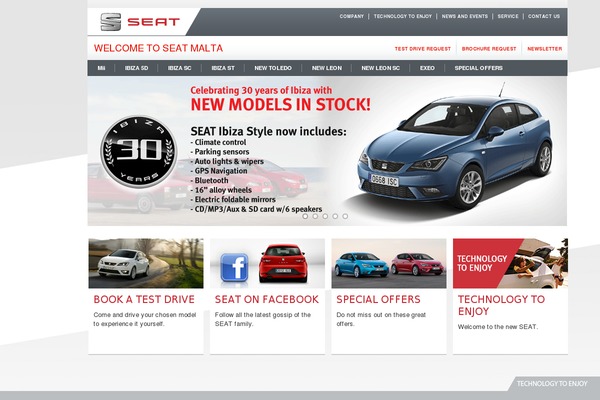Image resolution: width=600 pixels, height=400 pixels.
Task: Select the Mii model tab
Action: 101,68
